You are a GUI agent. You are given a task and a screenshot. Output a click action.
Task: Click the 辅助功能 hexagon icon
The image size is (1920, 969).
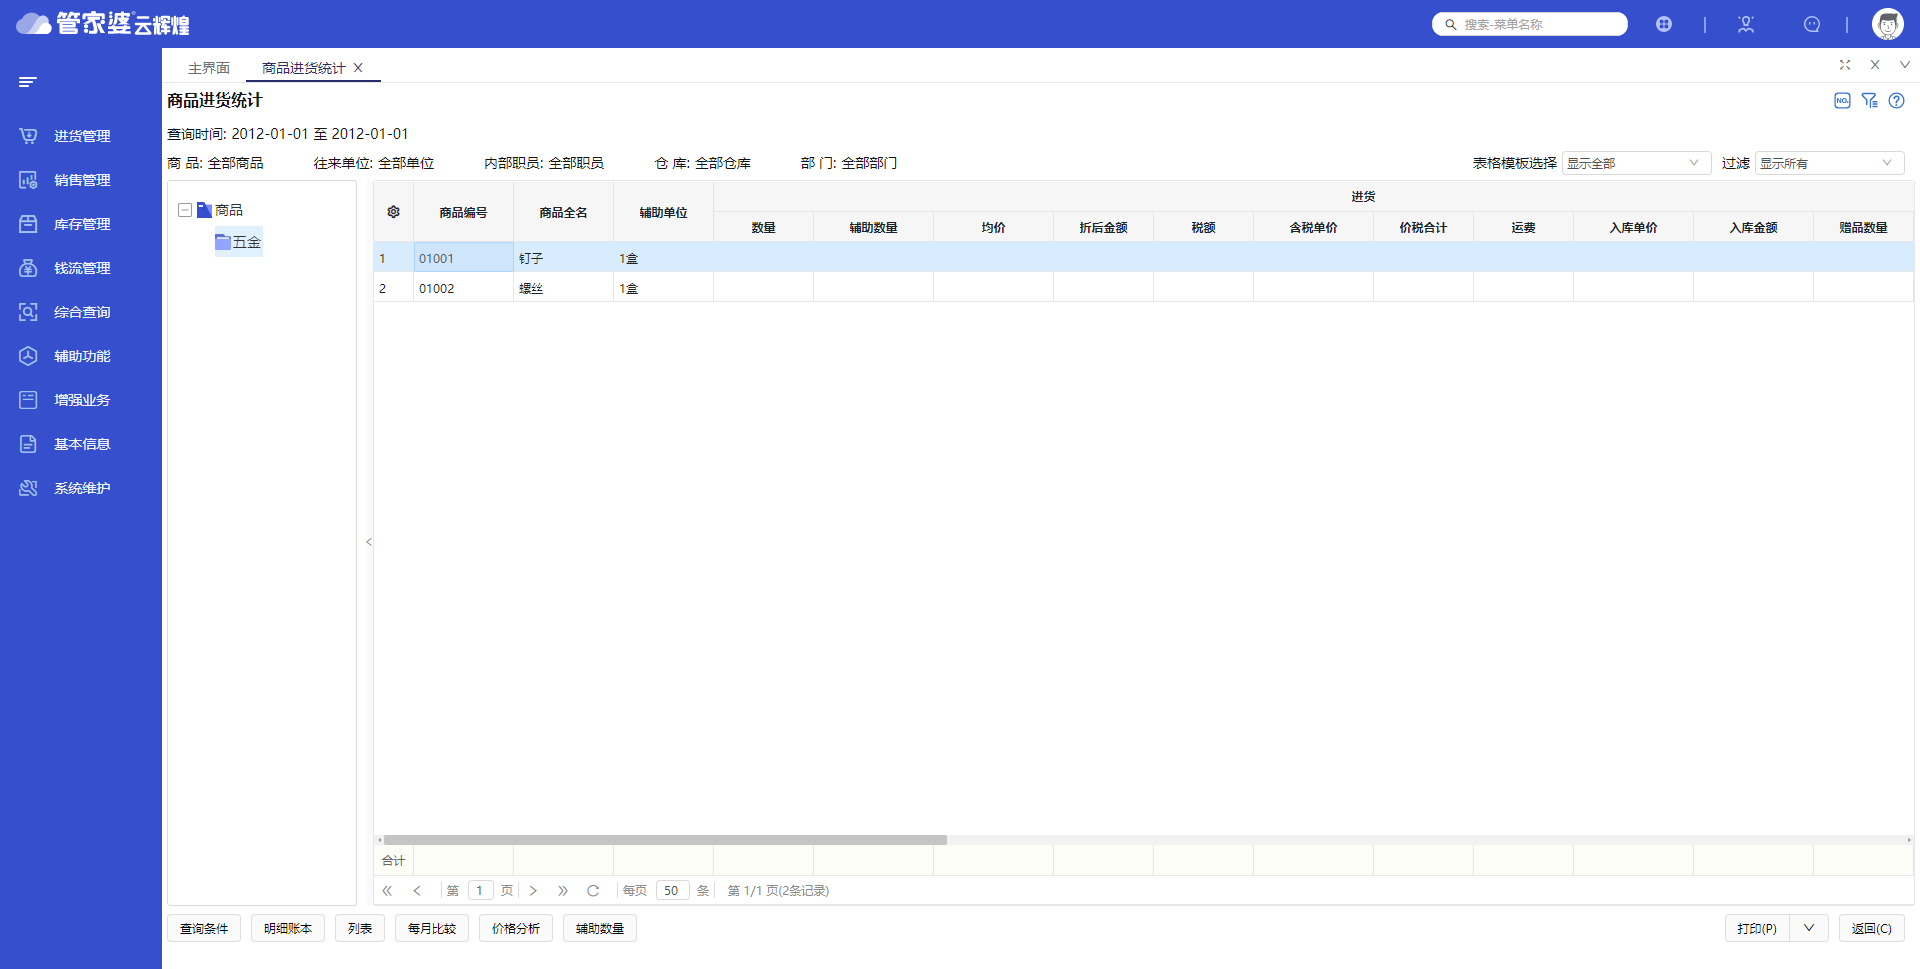(x=28, y=356)
